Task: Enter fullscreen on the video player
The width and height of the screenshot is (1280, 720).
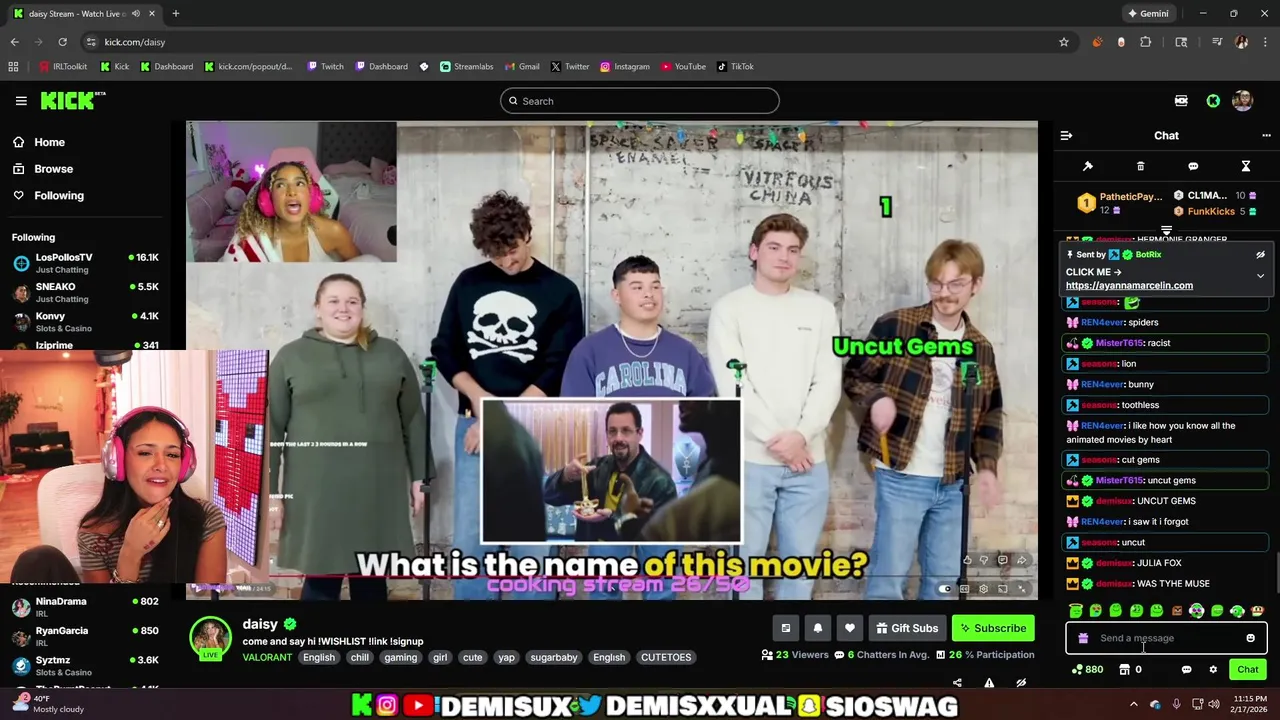Action: click(x=1021, y=589)
